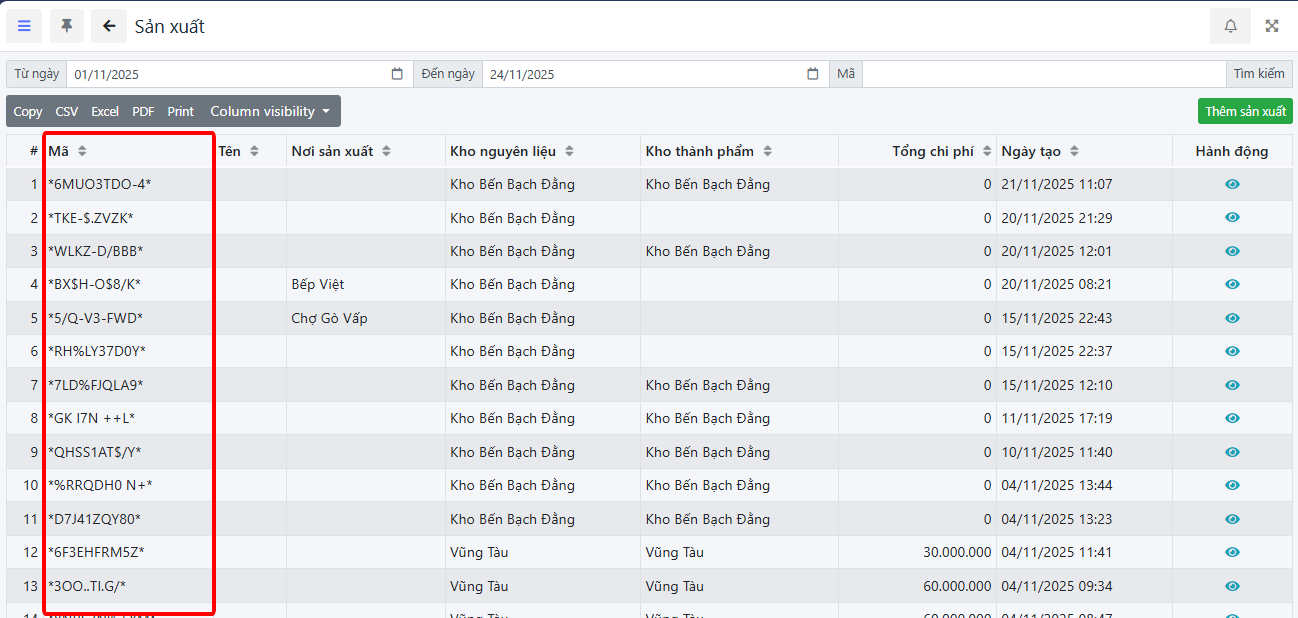View details of row *6MUO3TDO-4*
This screenshot has width=1298, height=618.
1232,184
